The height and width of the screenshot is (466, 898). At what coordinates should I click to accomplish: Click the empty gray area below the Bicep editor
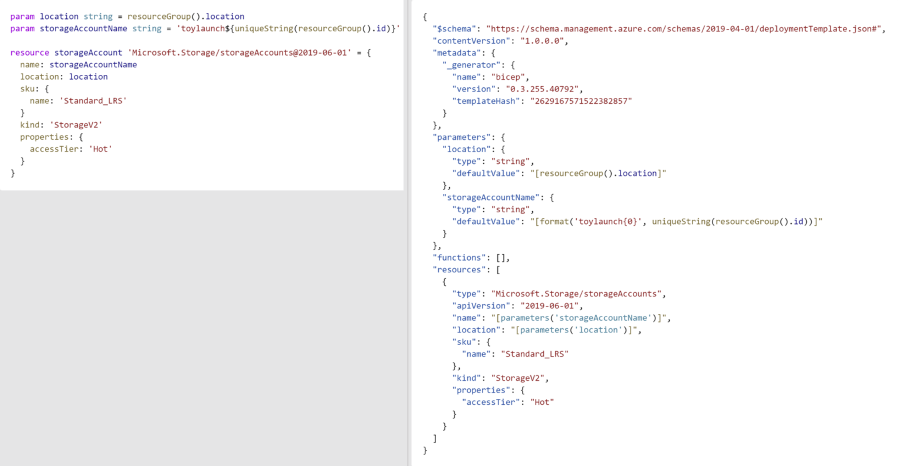click(x=200, y=320)
